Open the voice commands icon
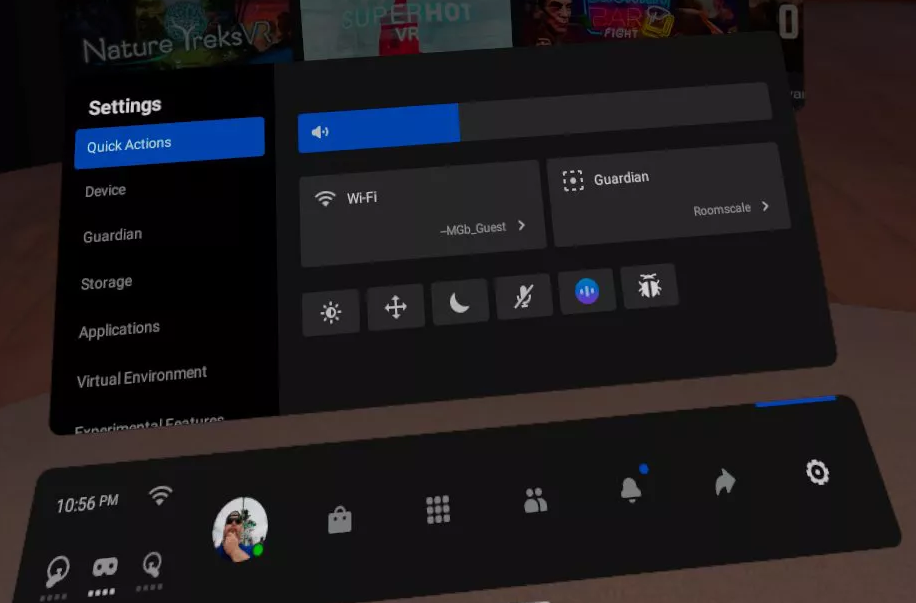The image size is (916, 603). [587, 291]
